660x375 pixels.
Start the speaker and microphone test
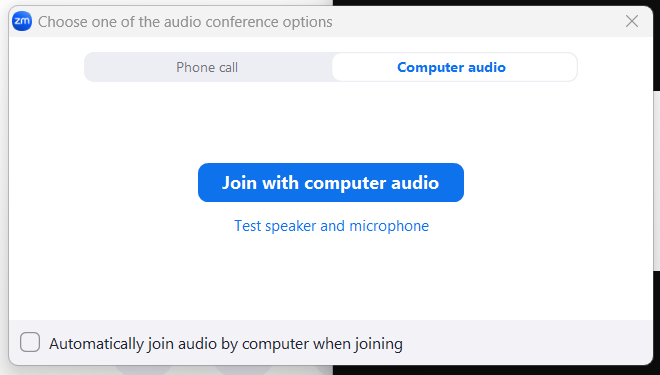tap(331, 226)
